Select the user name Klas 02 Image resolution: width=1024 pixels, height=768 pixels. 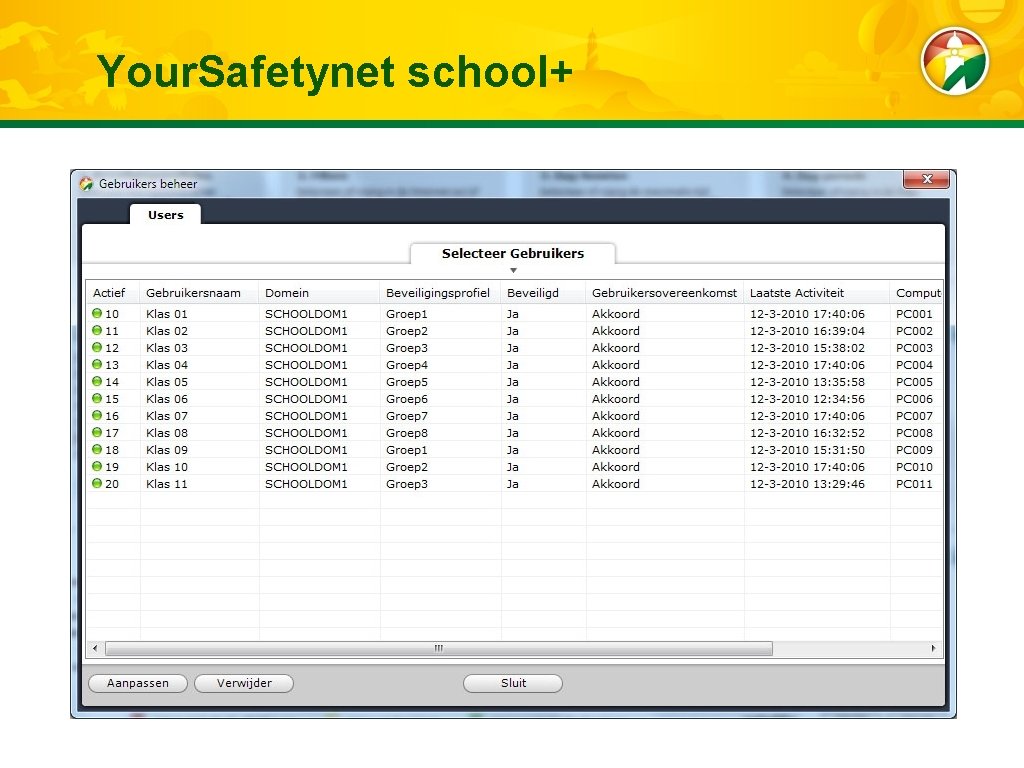click(x=167, y=331)
